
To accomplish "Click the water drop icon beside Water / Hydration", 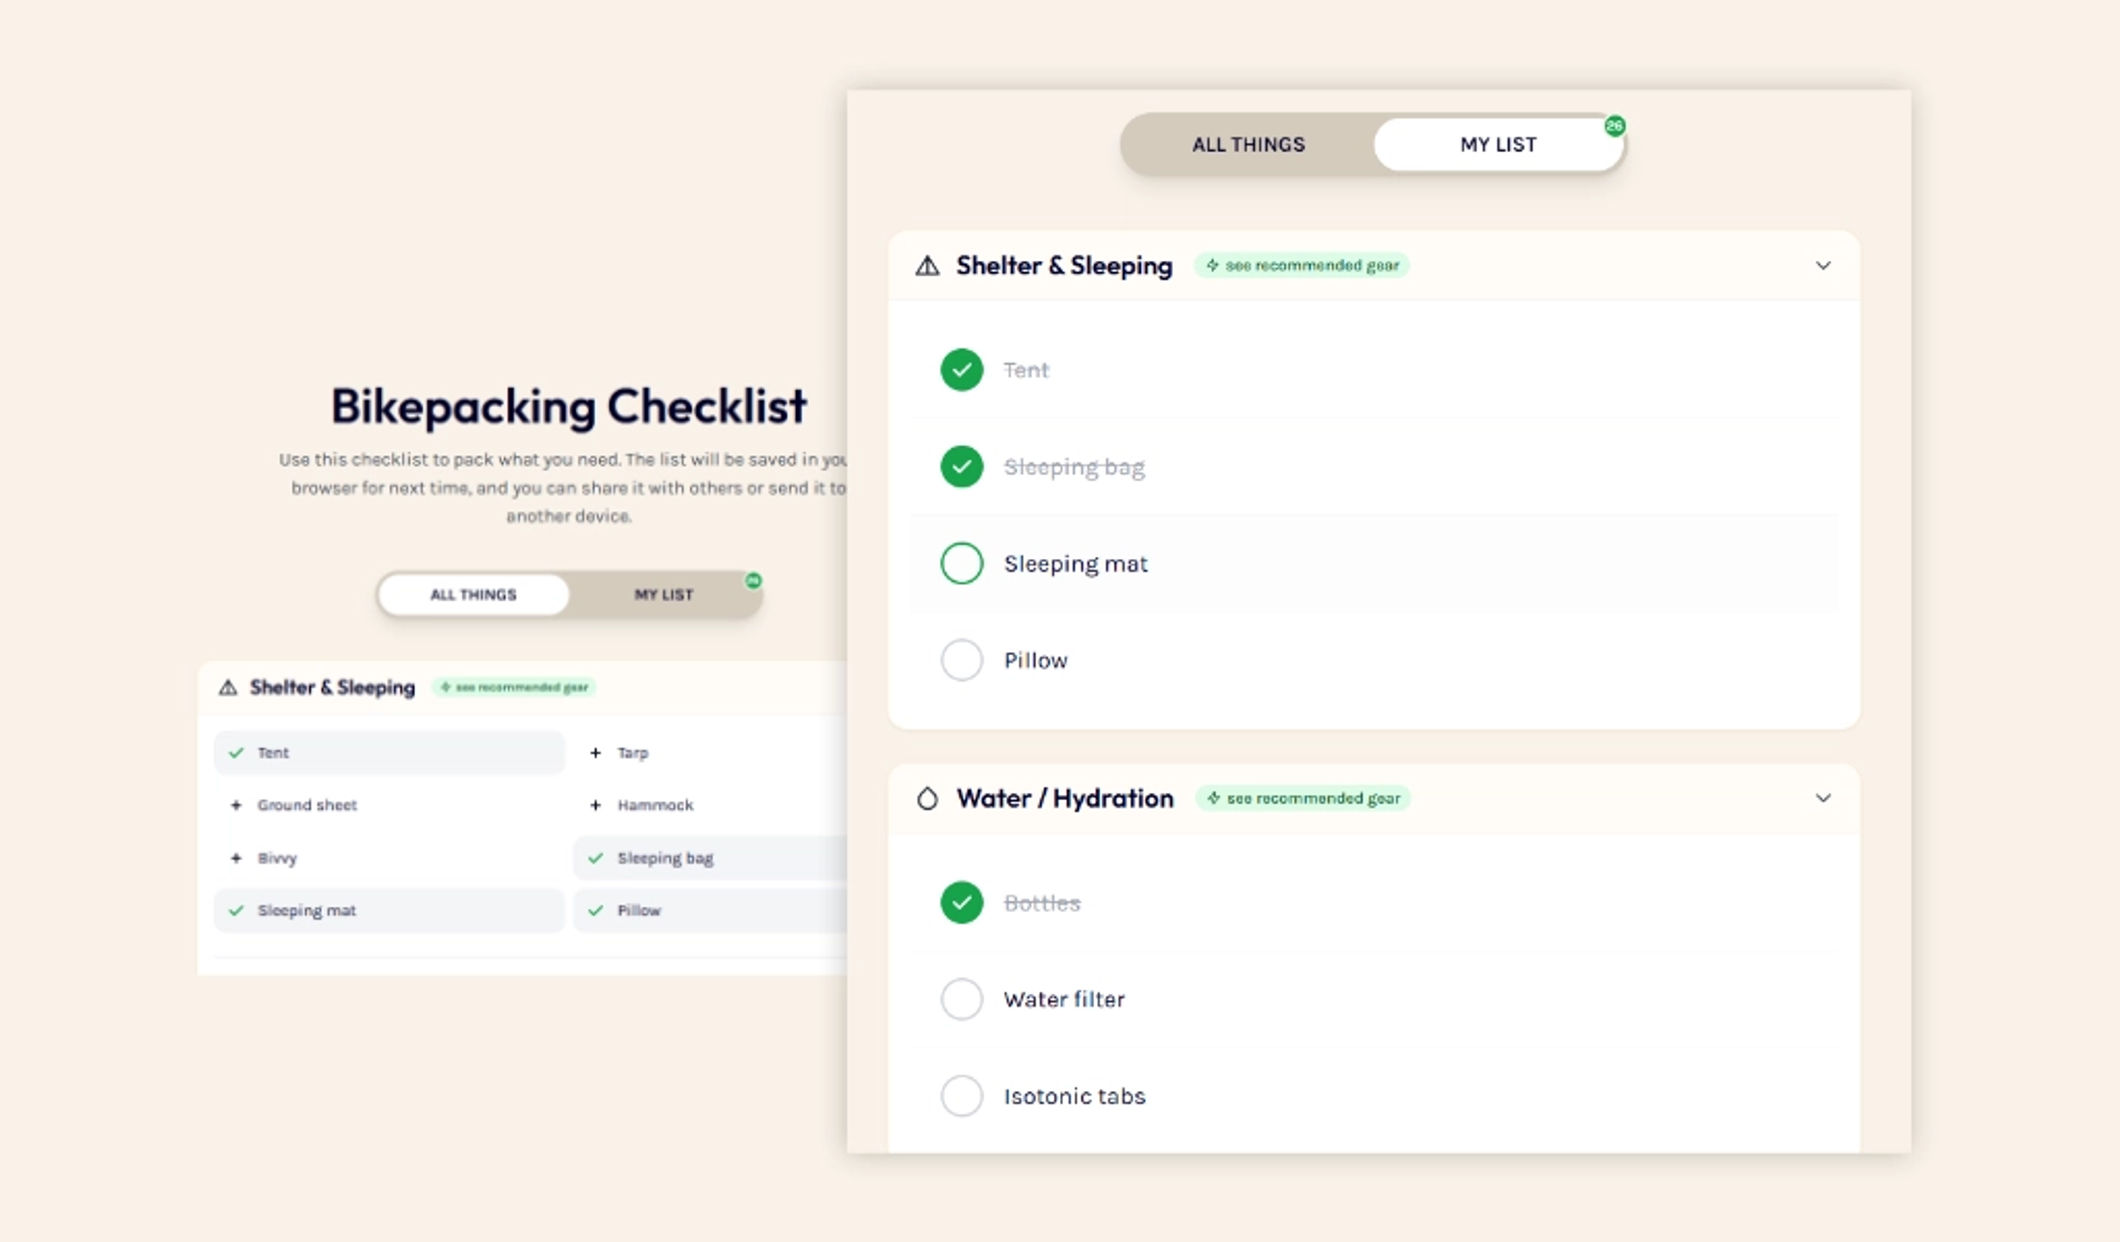I will coord(927,798).
